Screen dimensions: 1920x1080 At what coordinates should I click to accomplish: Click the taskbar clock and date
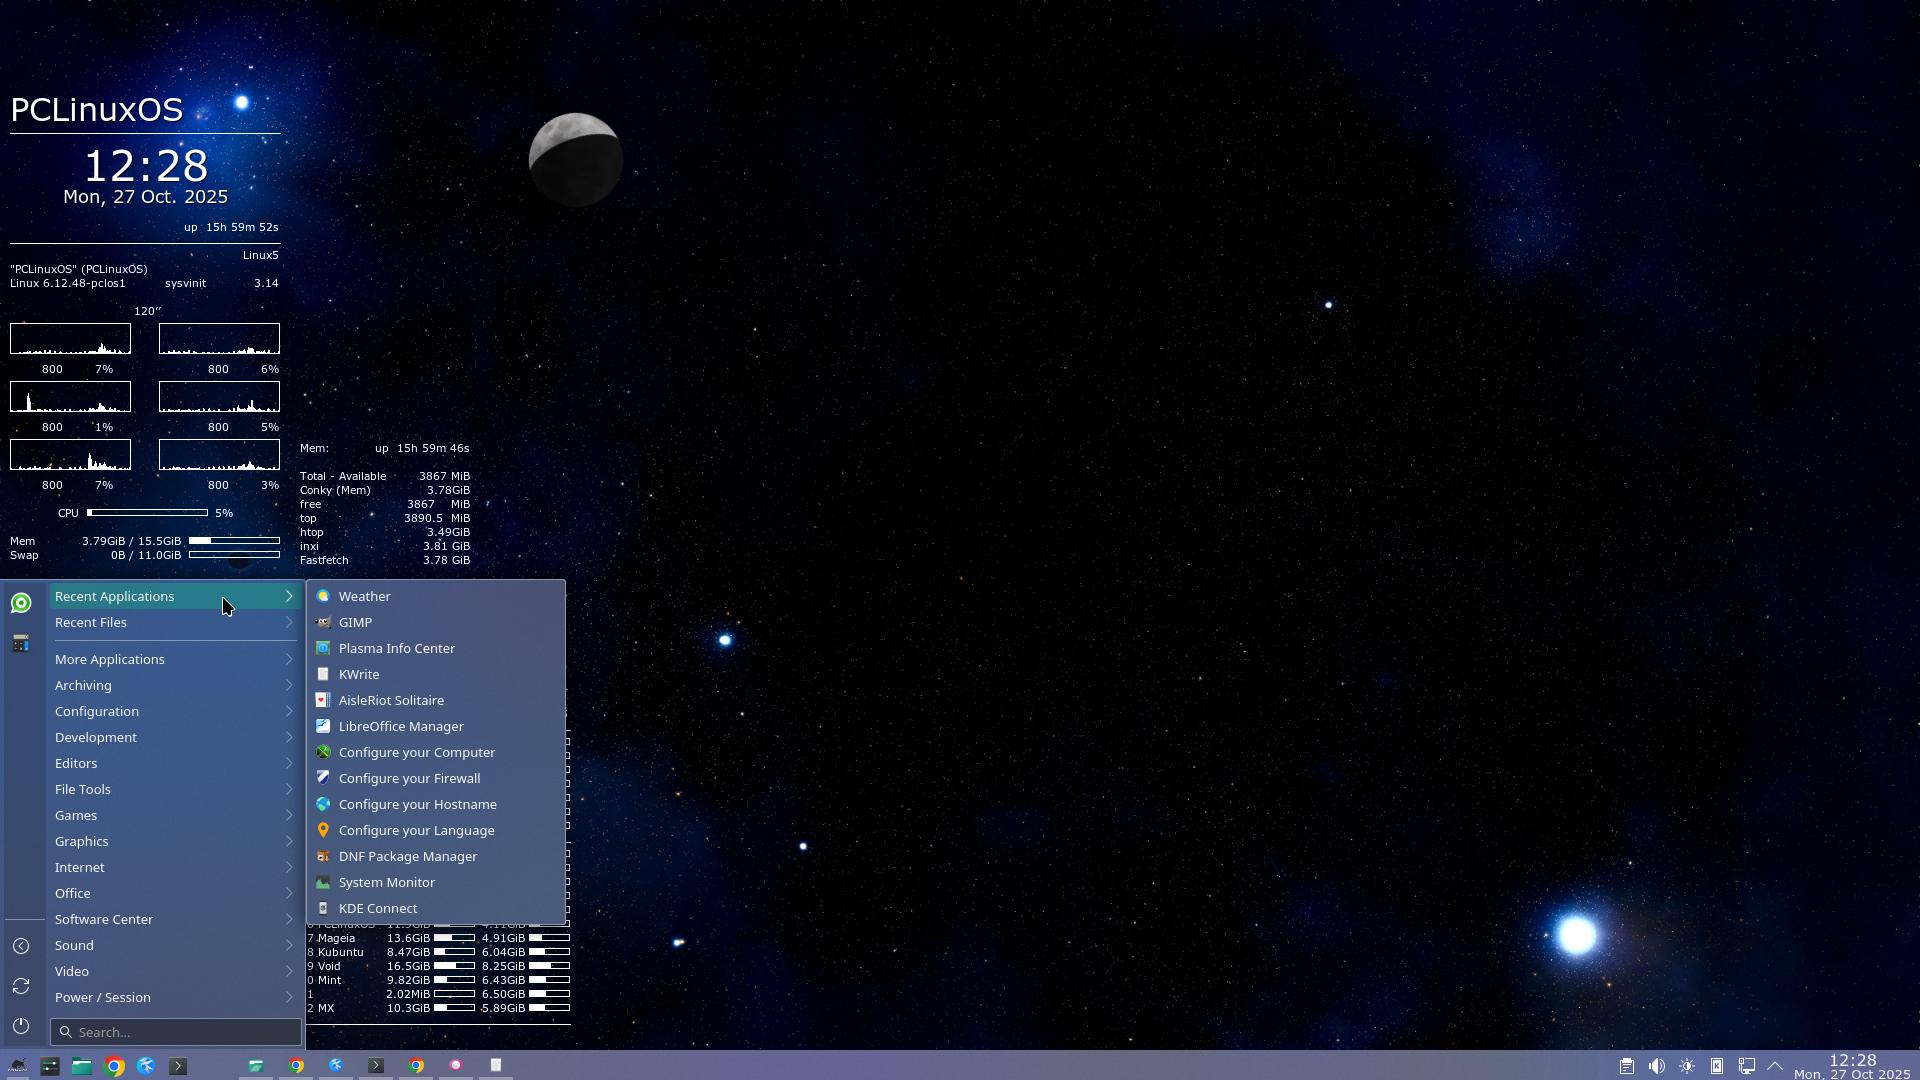coord(1851,1066)
